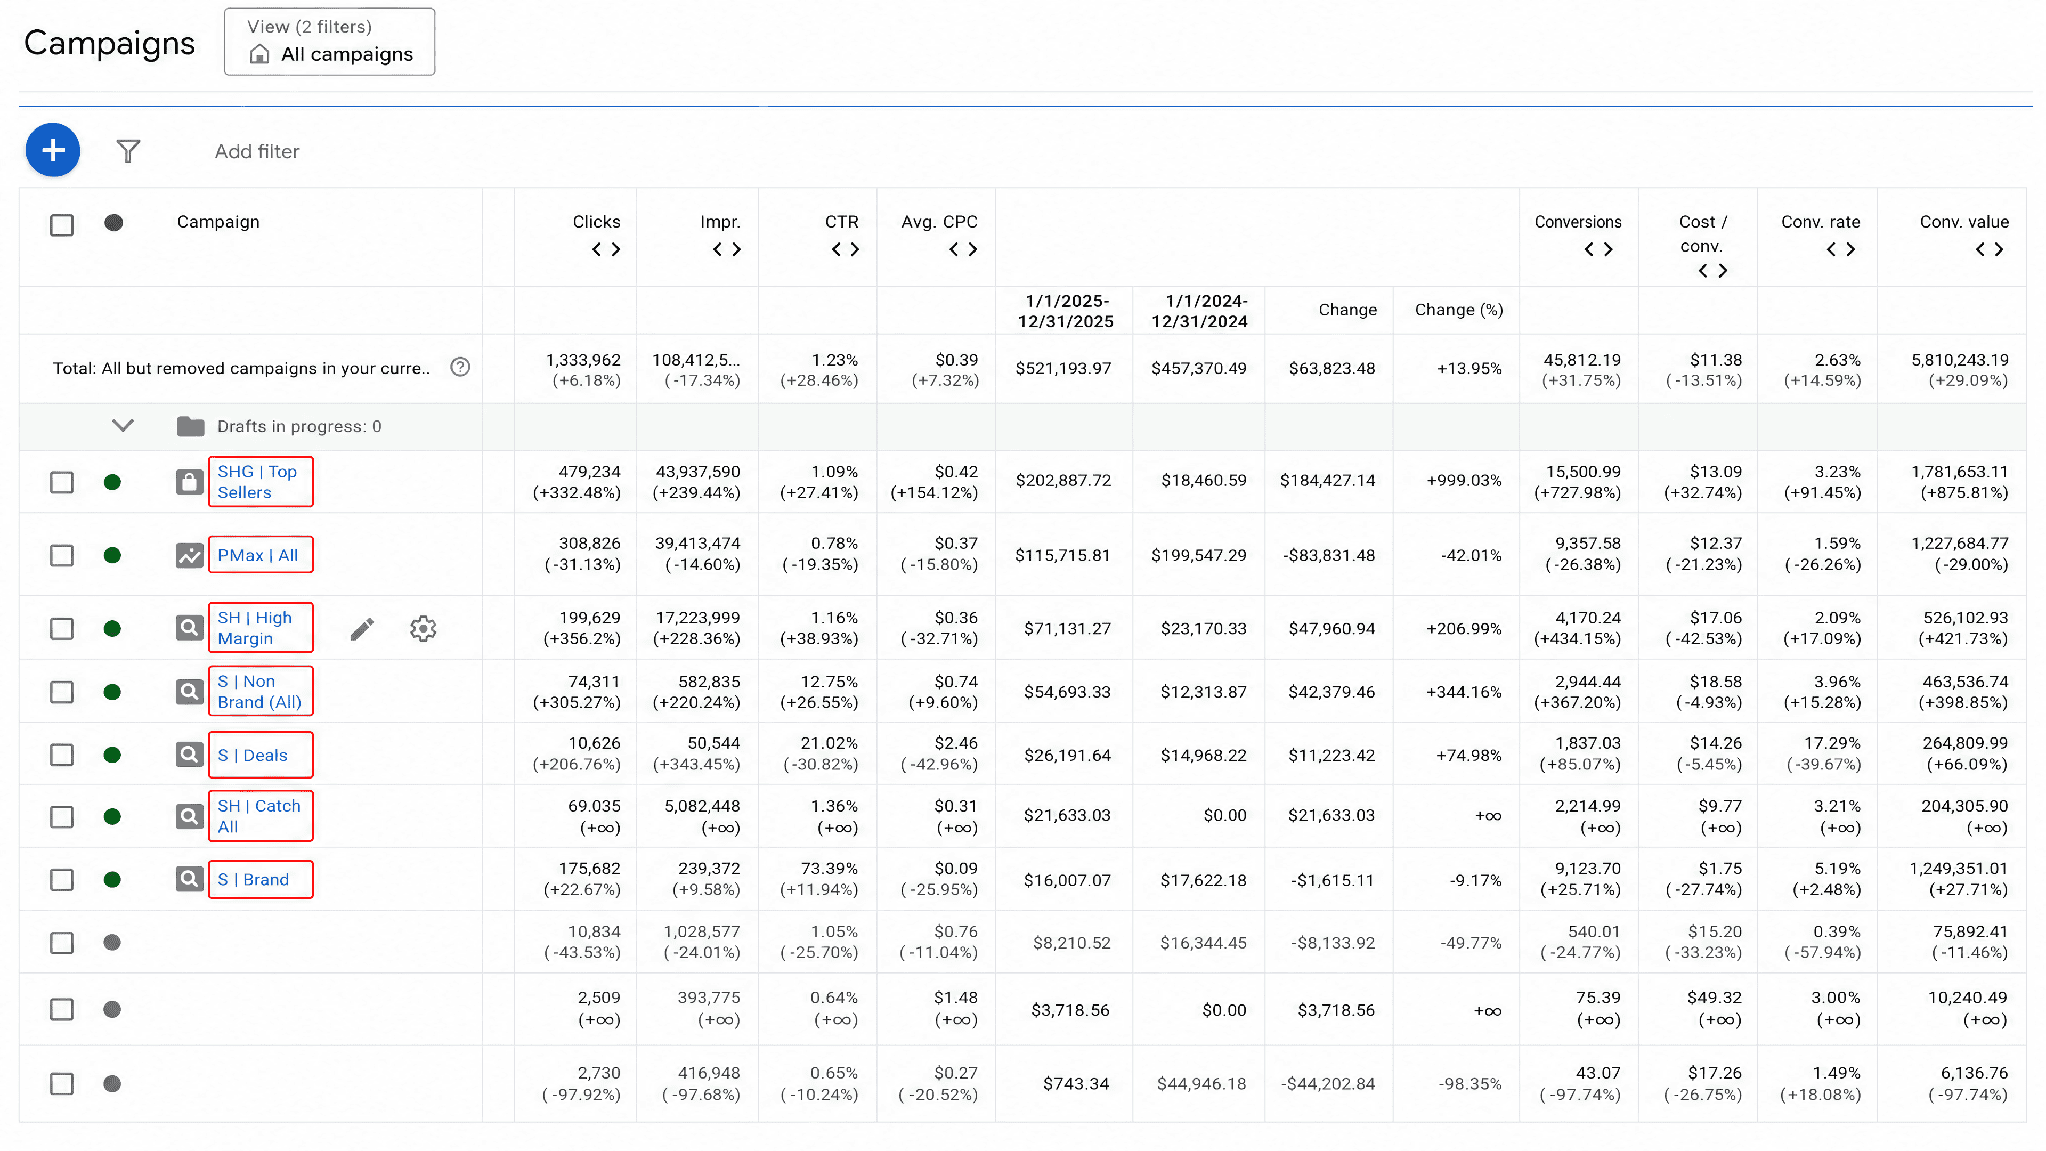Open the SHG | Top Sellers campaign link
The height and width of the screenshot is (1151, 2046).
pyautogui.click(x=260, y=482)
